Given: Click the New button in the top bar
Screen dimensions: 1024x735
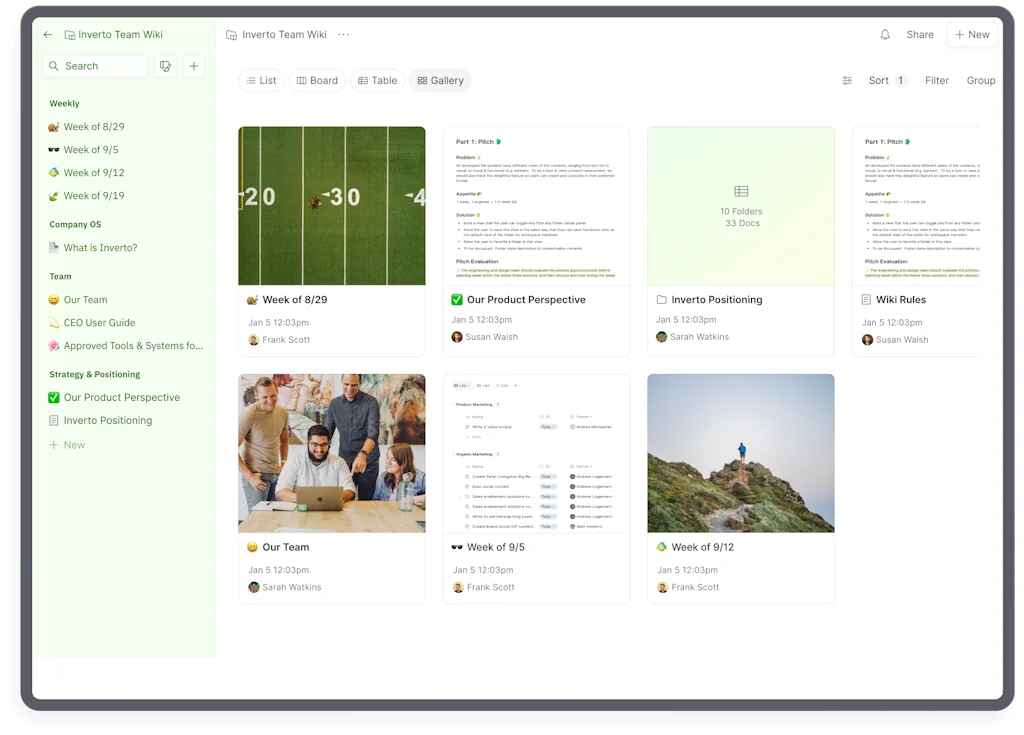Looking at the screenshot, I should (x=971, y=35).
